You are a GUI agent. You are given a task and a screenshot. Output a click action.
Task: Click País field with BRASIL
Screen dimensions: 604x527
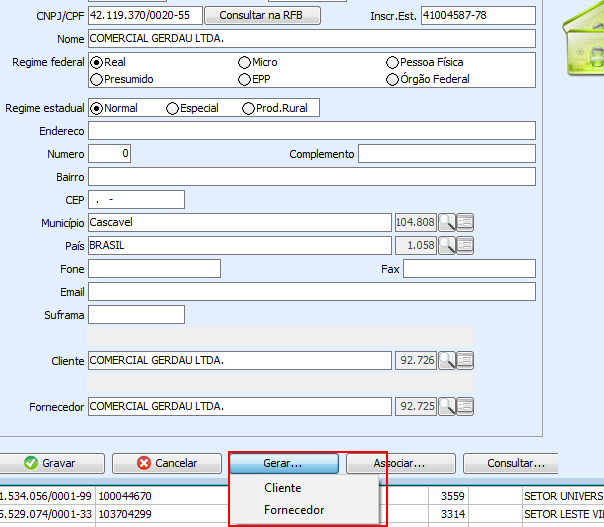click(240, 246)
